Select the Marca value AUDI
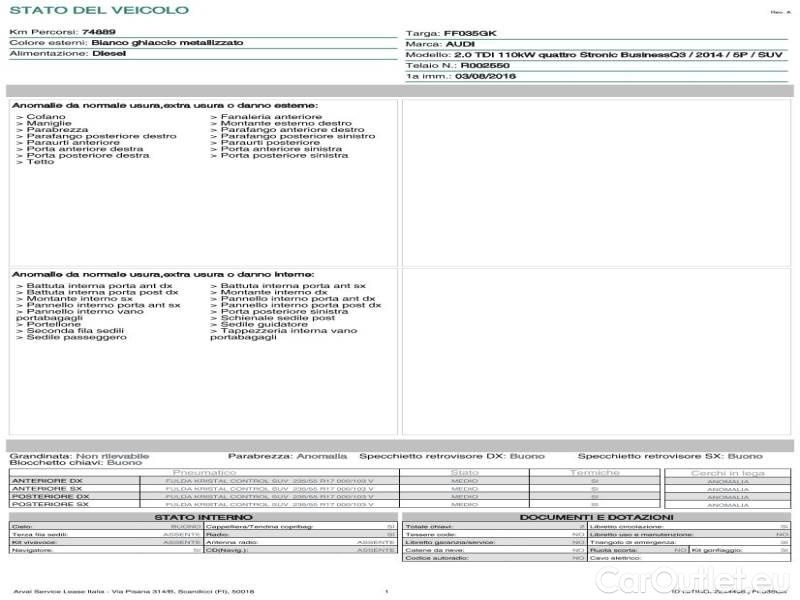Viewport: 800px width, 600px height. coord(460,44)
